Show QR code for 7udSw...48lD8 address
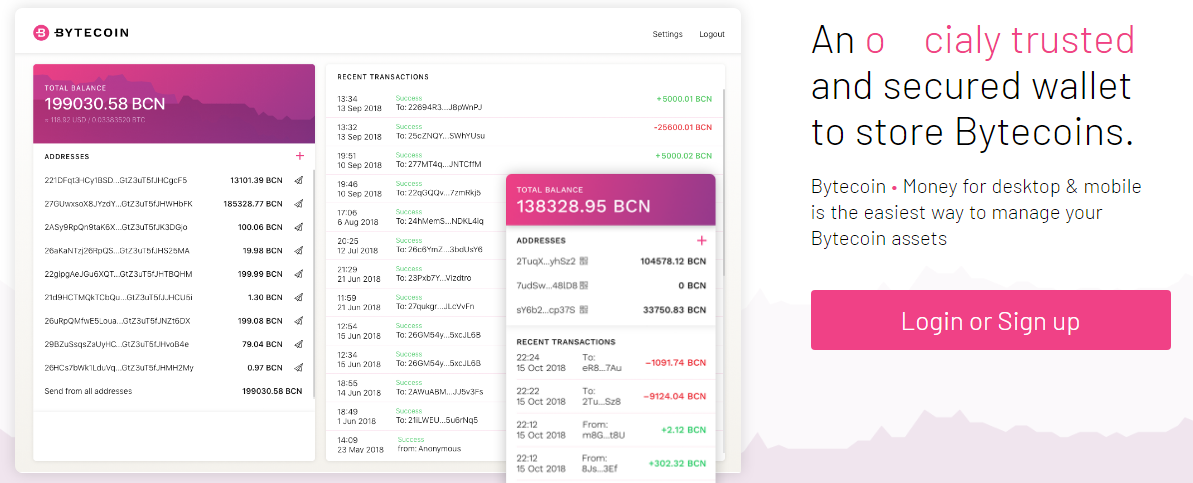The width and height of the screenshot is (1193, 483). pyautogui.click(x=584, y=285)
